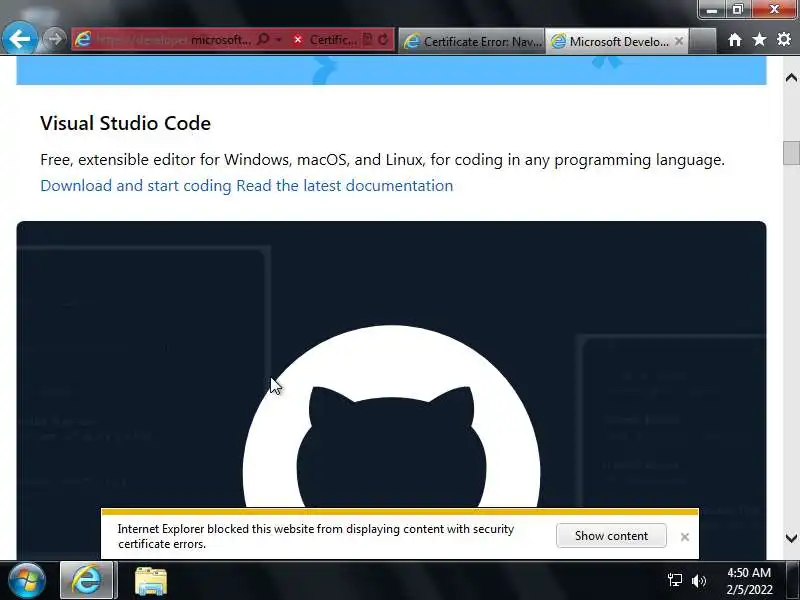Click the Internet Explorer page icon in address bar

83,39
